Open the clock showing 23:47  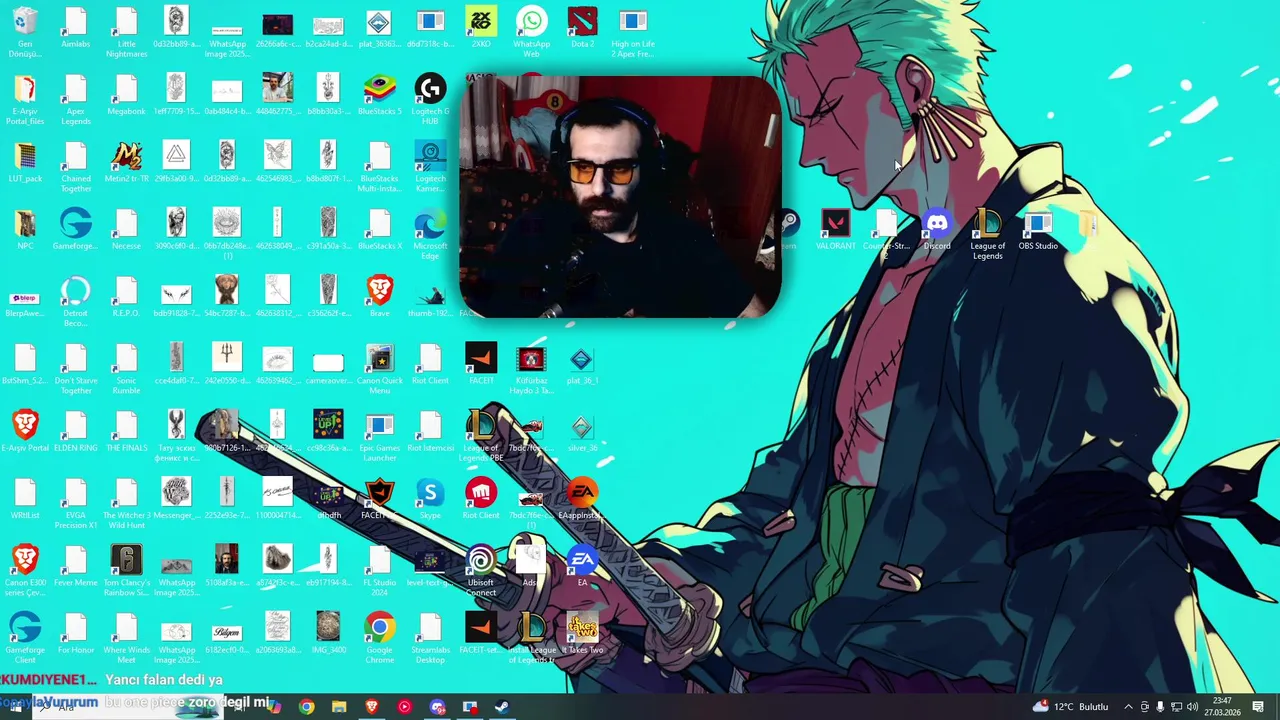pos(1222,707)
